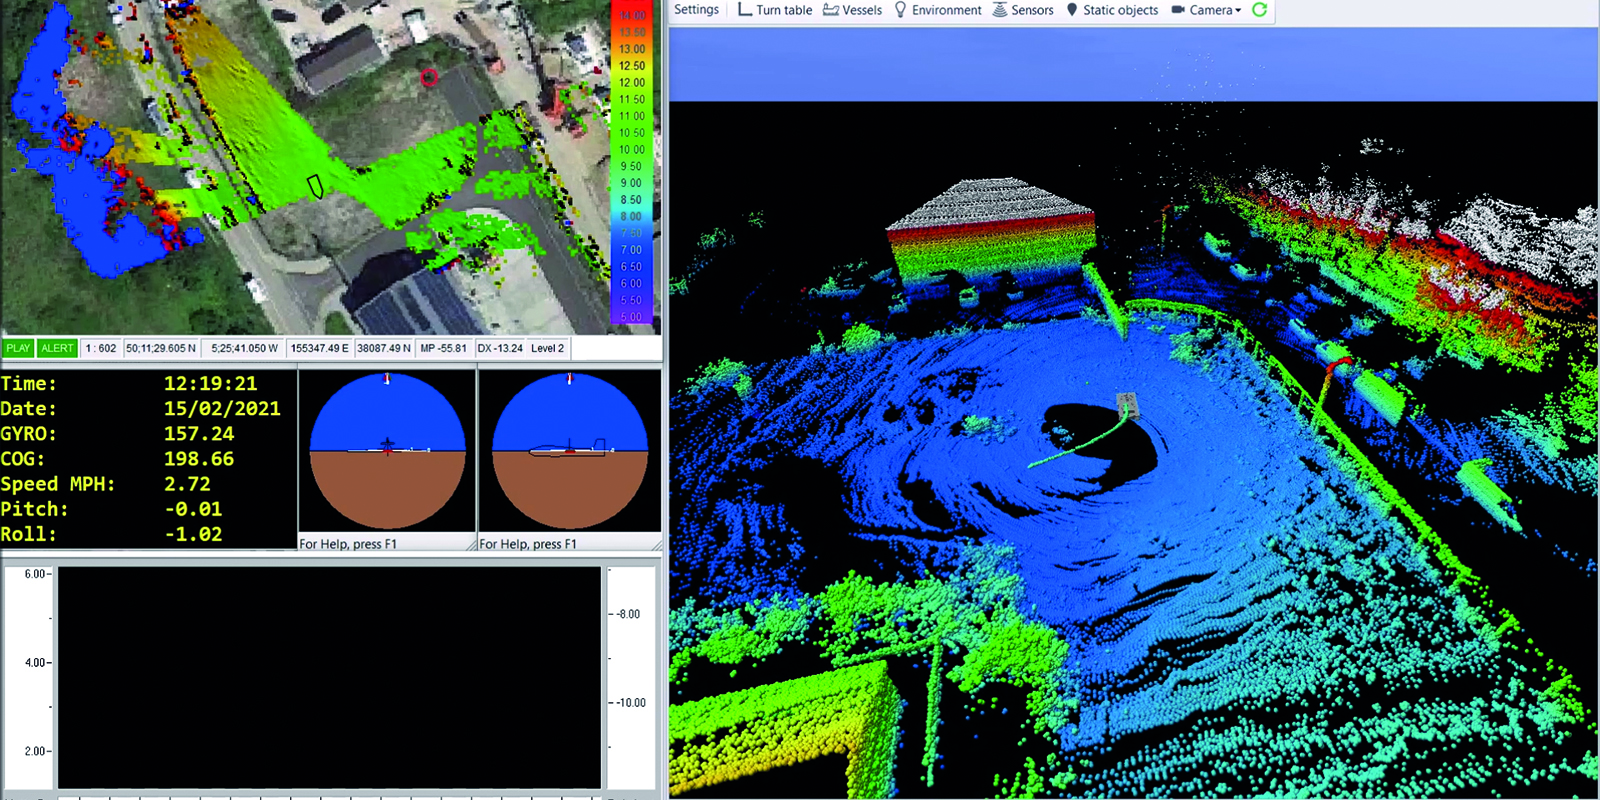This screenshot has height=800, width=1600.
Task: Click the 1:602 scale field
Action: 101,348
